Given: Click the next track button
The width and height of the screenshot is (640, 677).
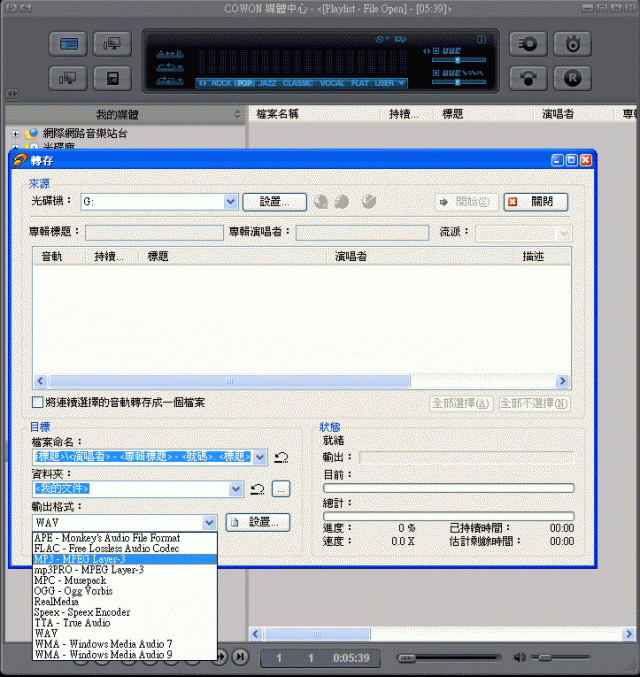Looking at the screenshot, I should click(241, 657).
